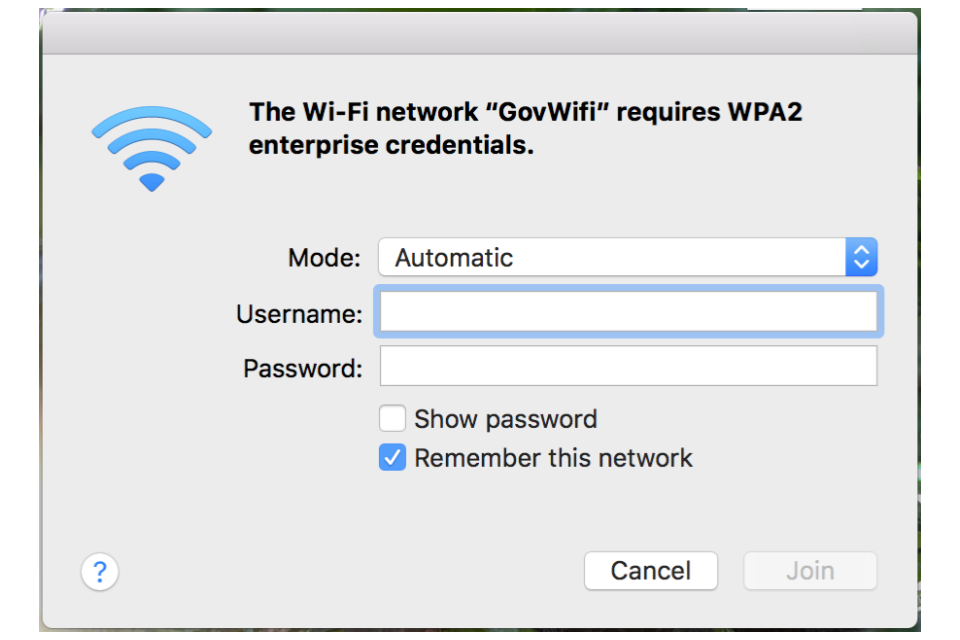Click the "Remember this network" label text

(x=553, y=458)
